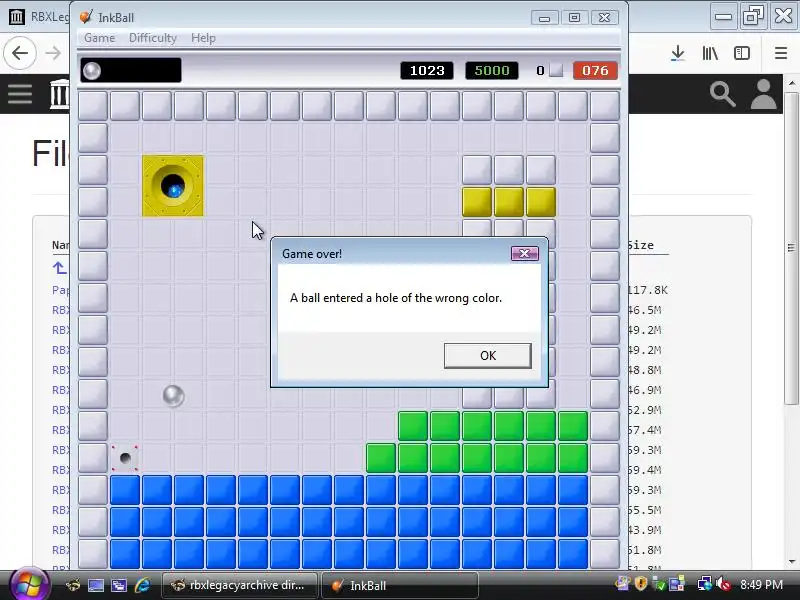Switch to rbxlegacyarchive taskbar button
Viewport: 800px width, 600px height.
[239, 585]
